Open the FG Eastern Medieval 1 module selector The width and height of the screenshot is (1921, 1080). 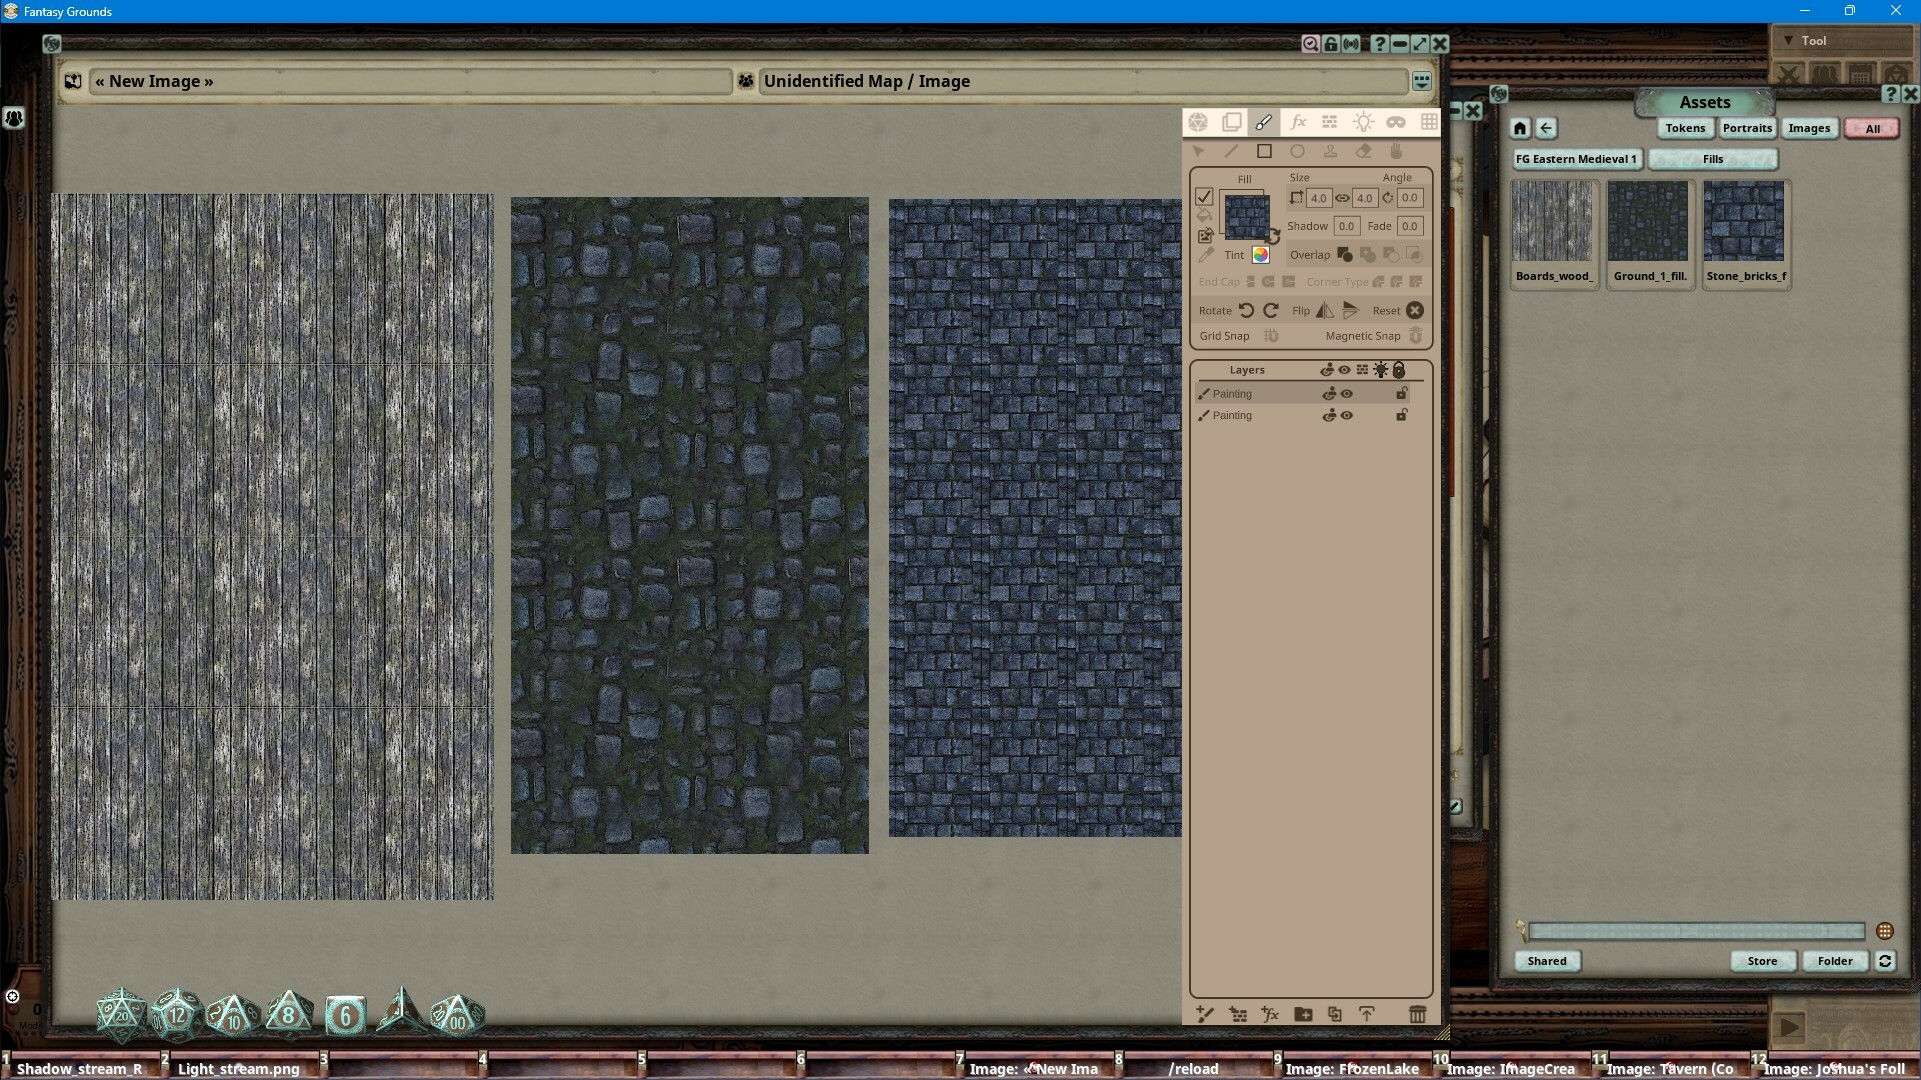point(1576,159)
